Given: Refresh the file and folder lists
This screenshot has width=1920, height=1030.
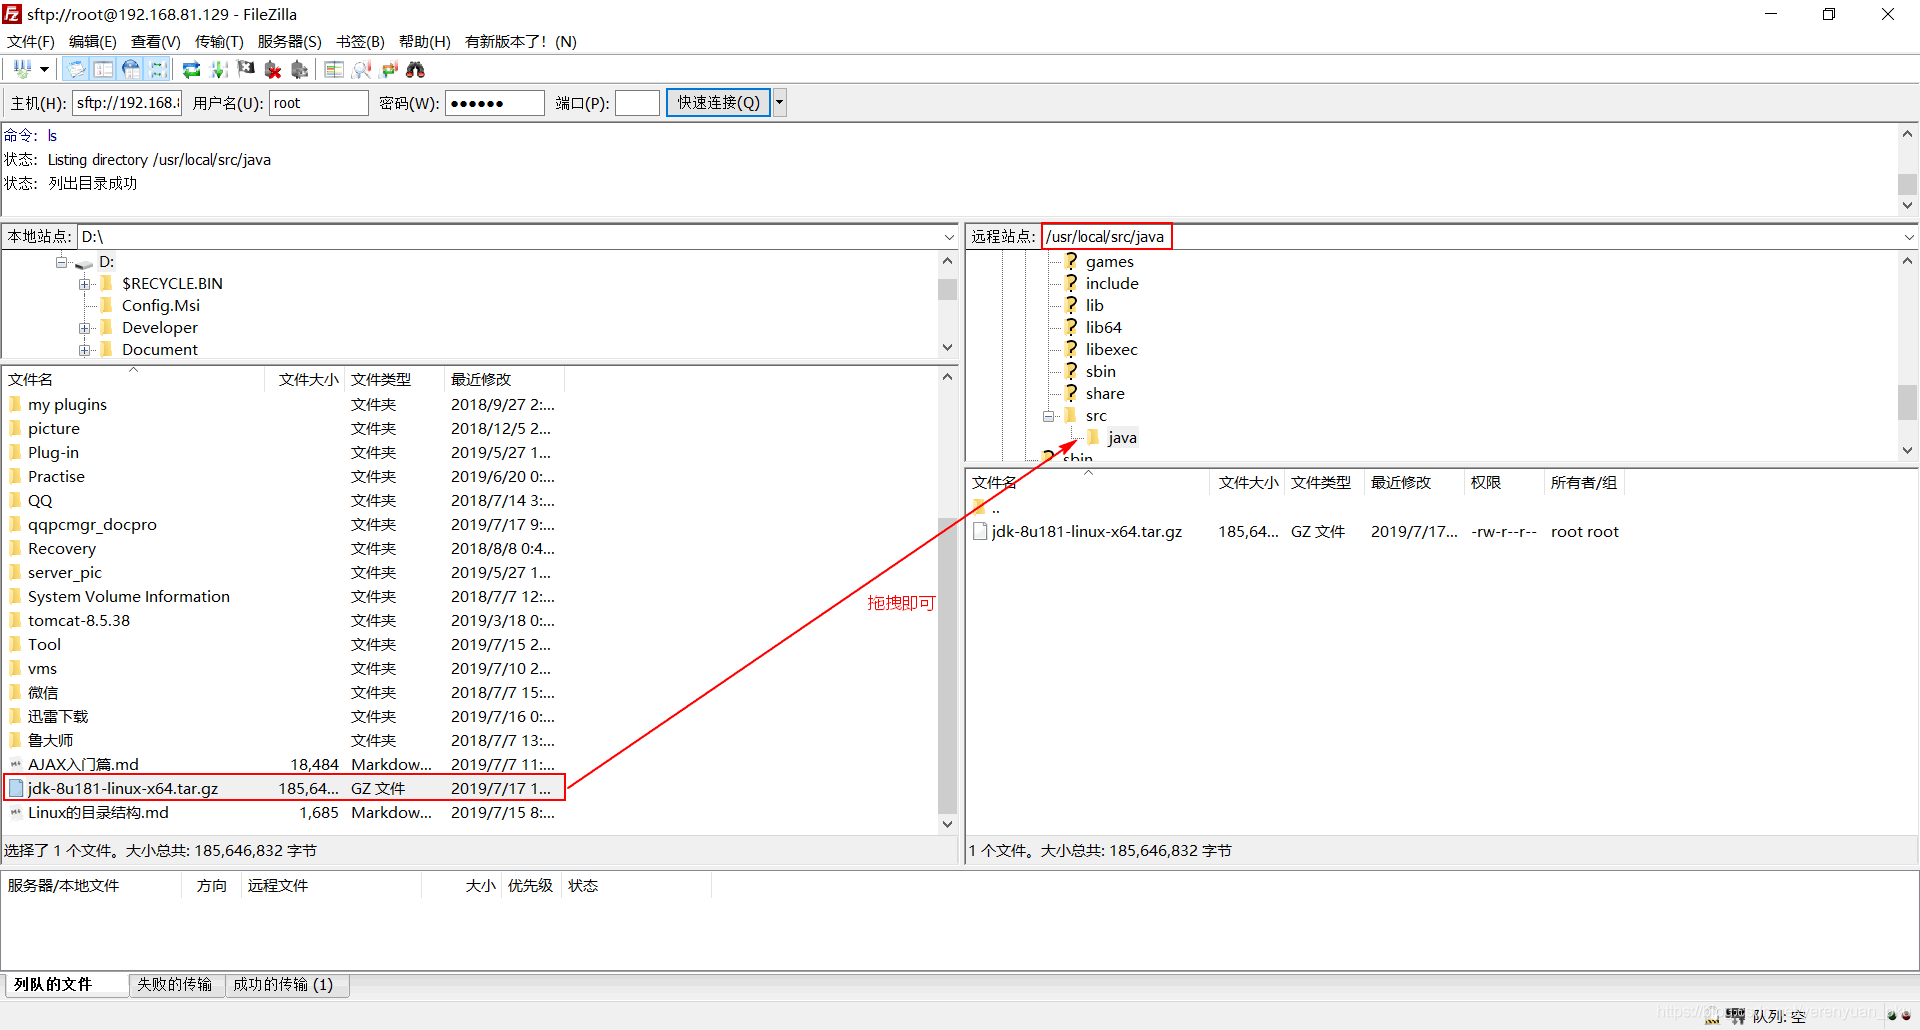Looking at the screenshot, I should pyautogui.click(x=191, y=69).
